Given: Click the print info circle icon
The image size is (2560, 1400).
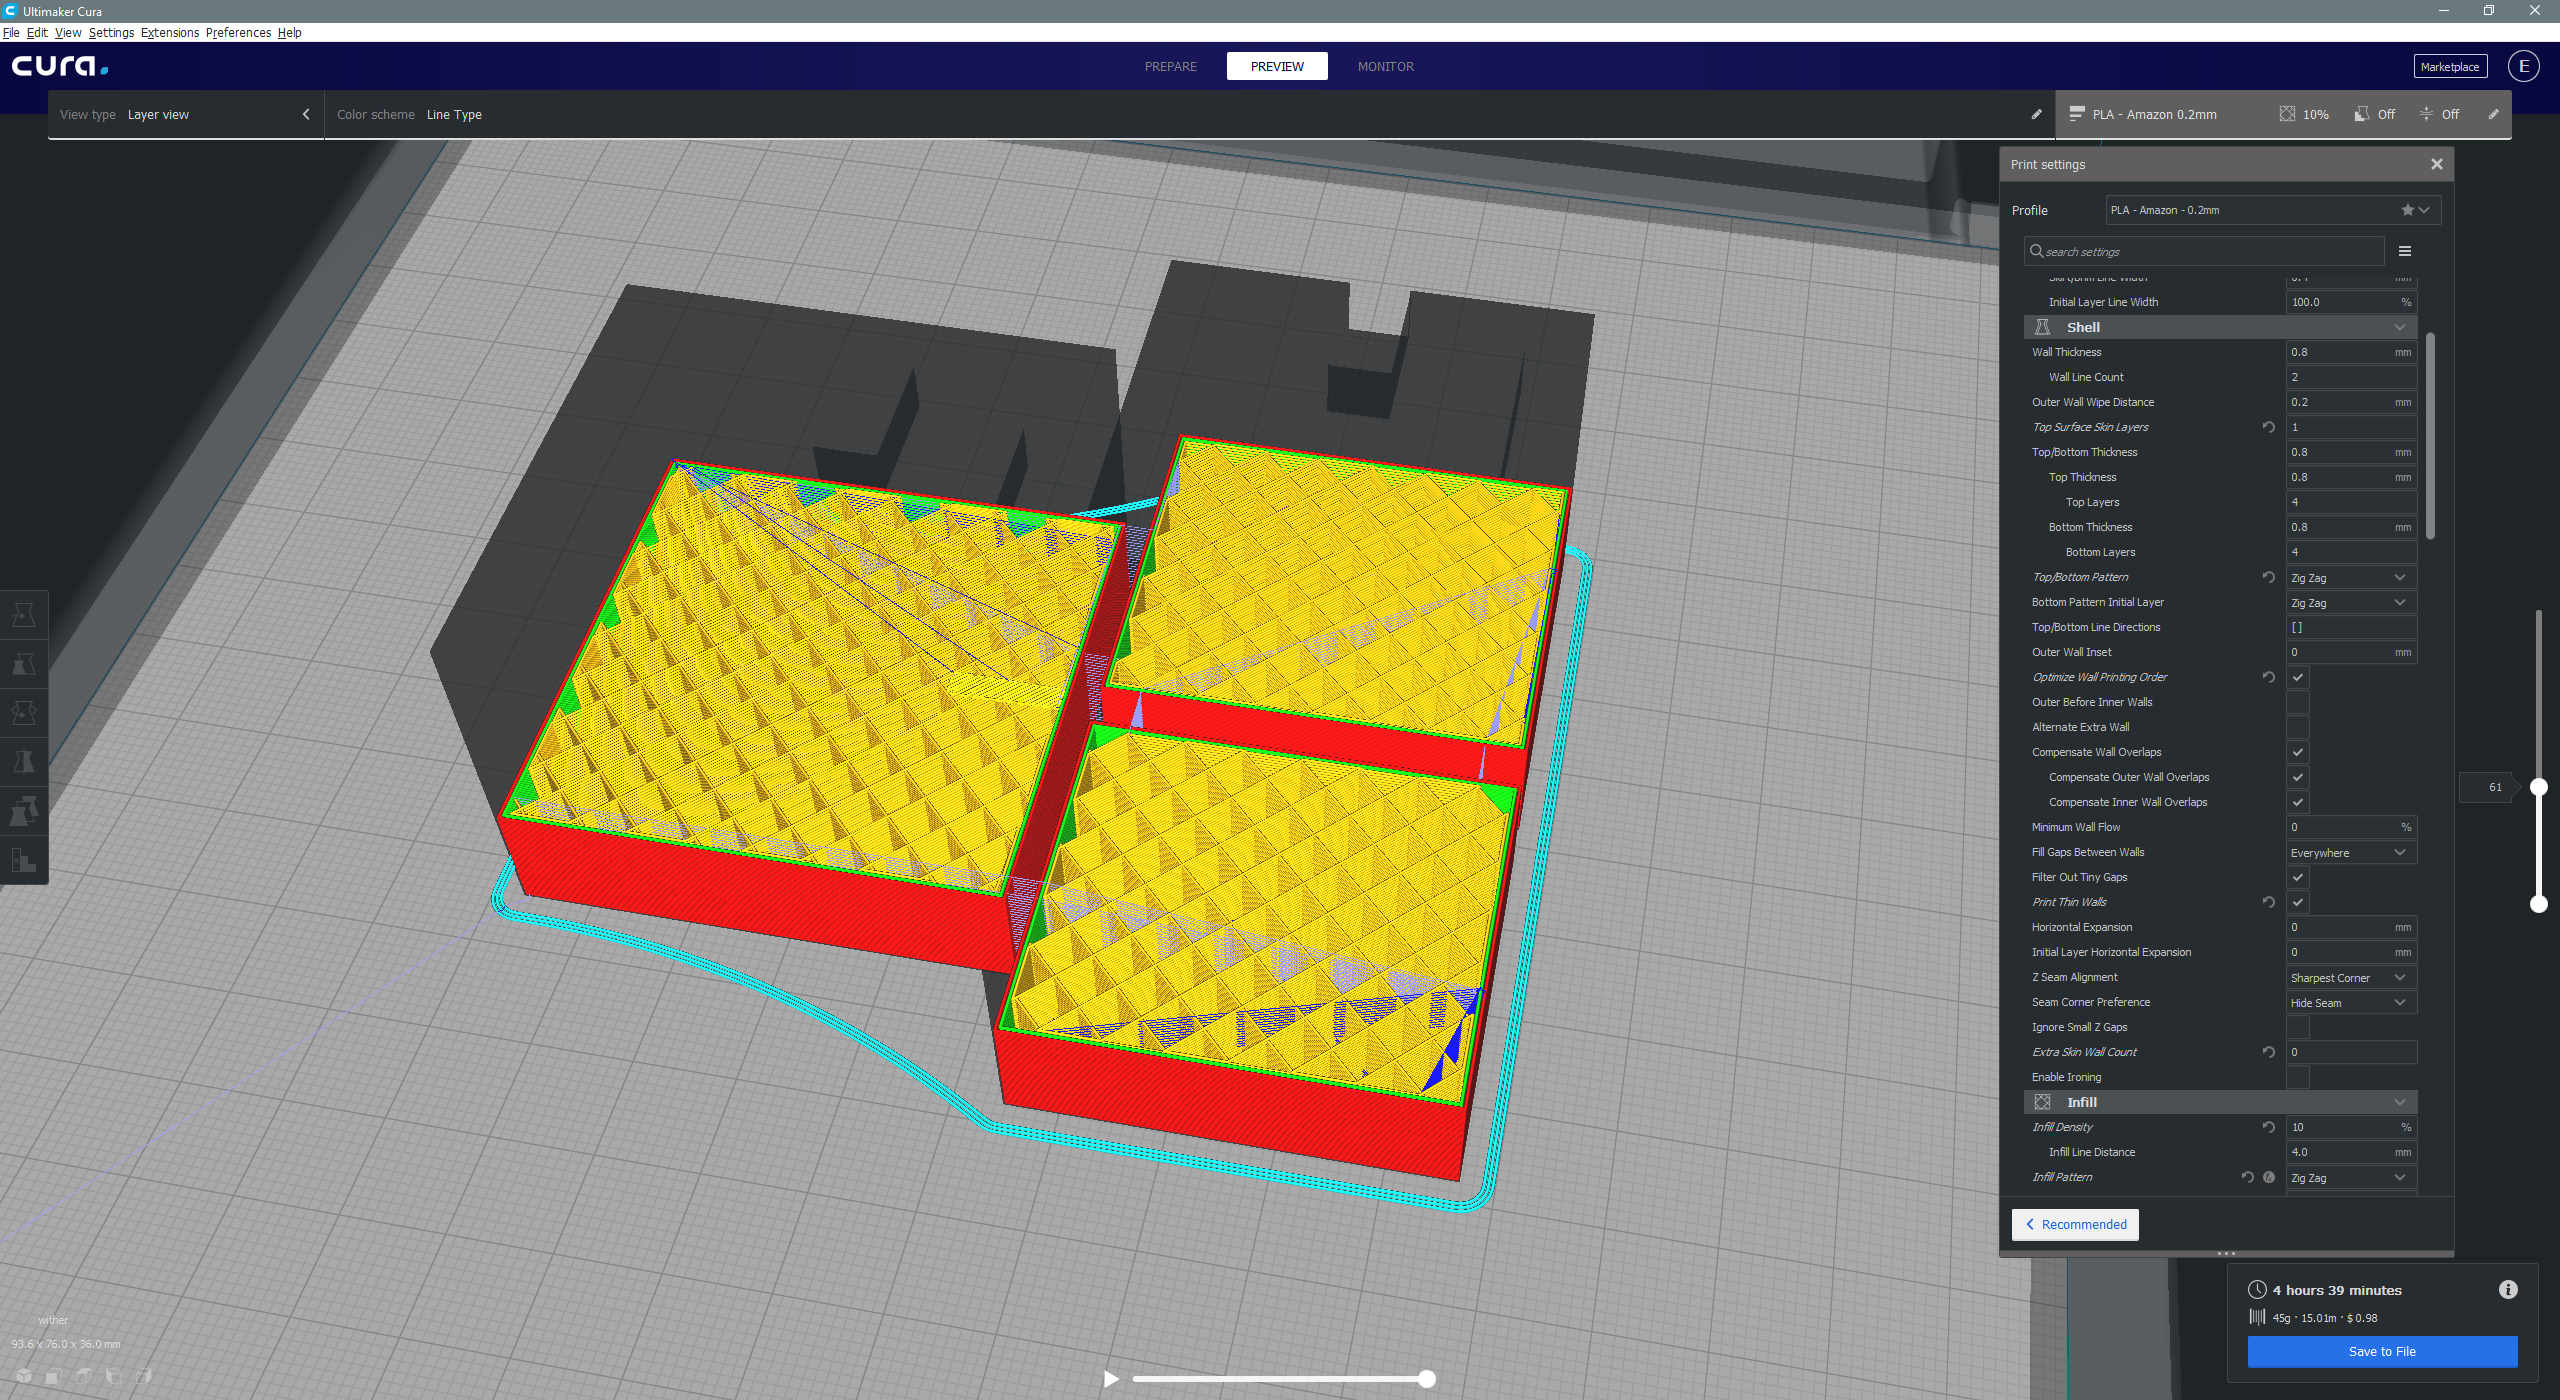Looking at the screenshot, I should coord(2507,1290).
